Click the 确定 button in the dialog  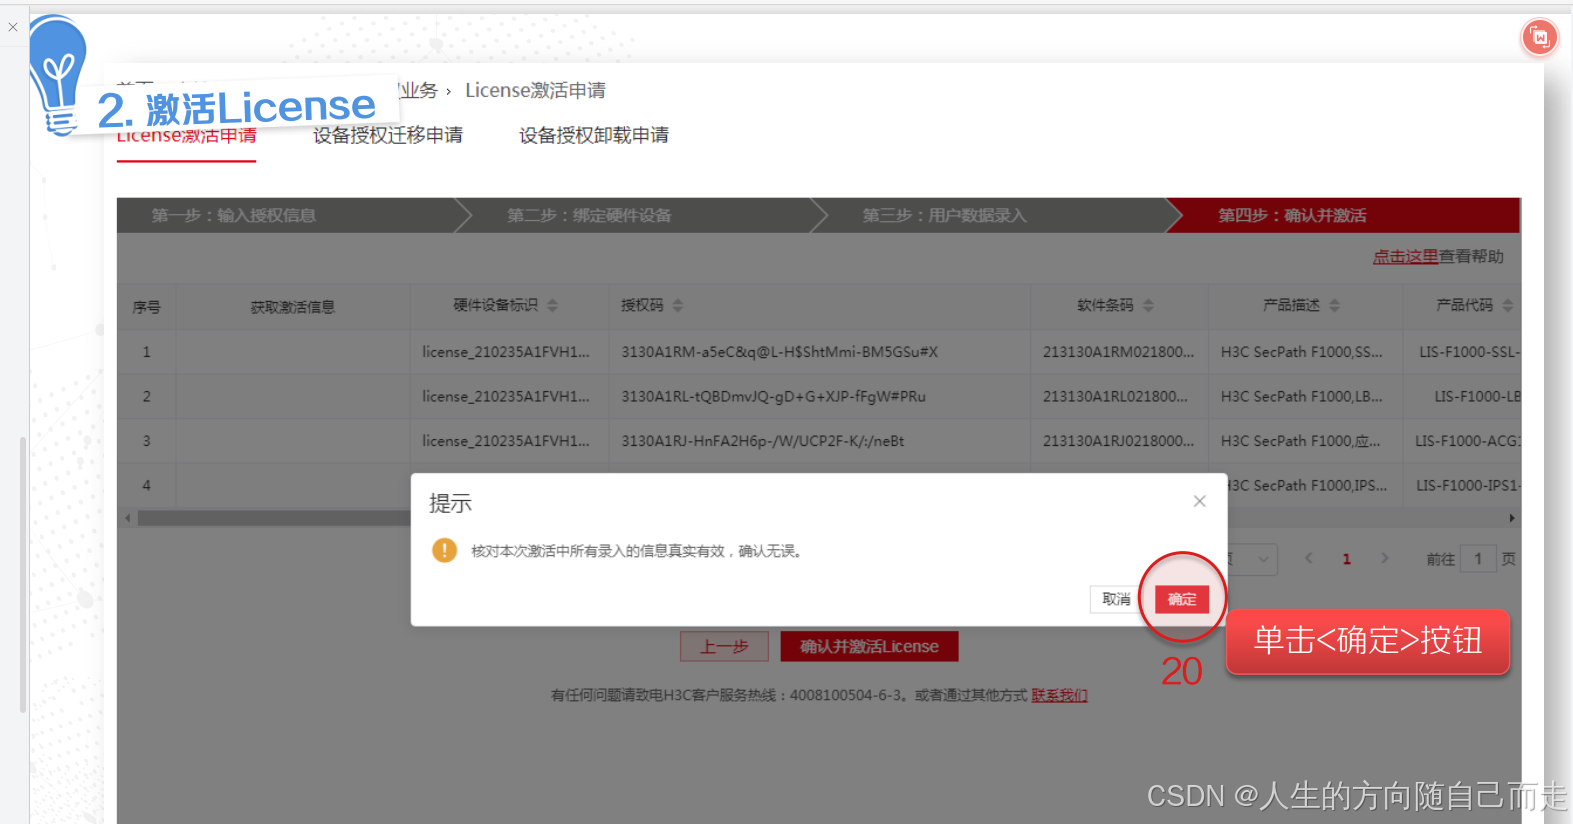point(1181,599)
